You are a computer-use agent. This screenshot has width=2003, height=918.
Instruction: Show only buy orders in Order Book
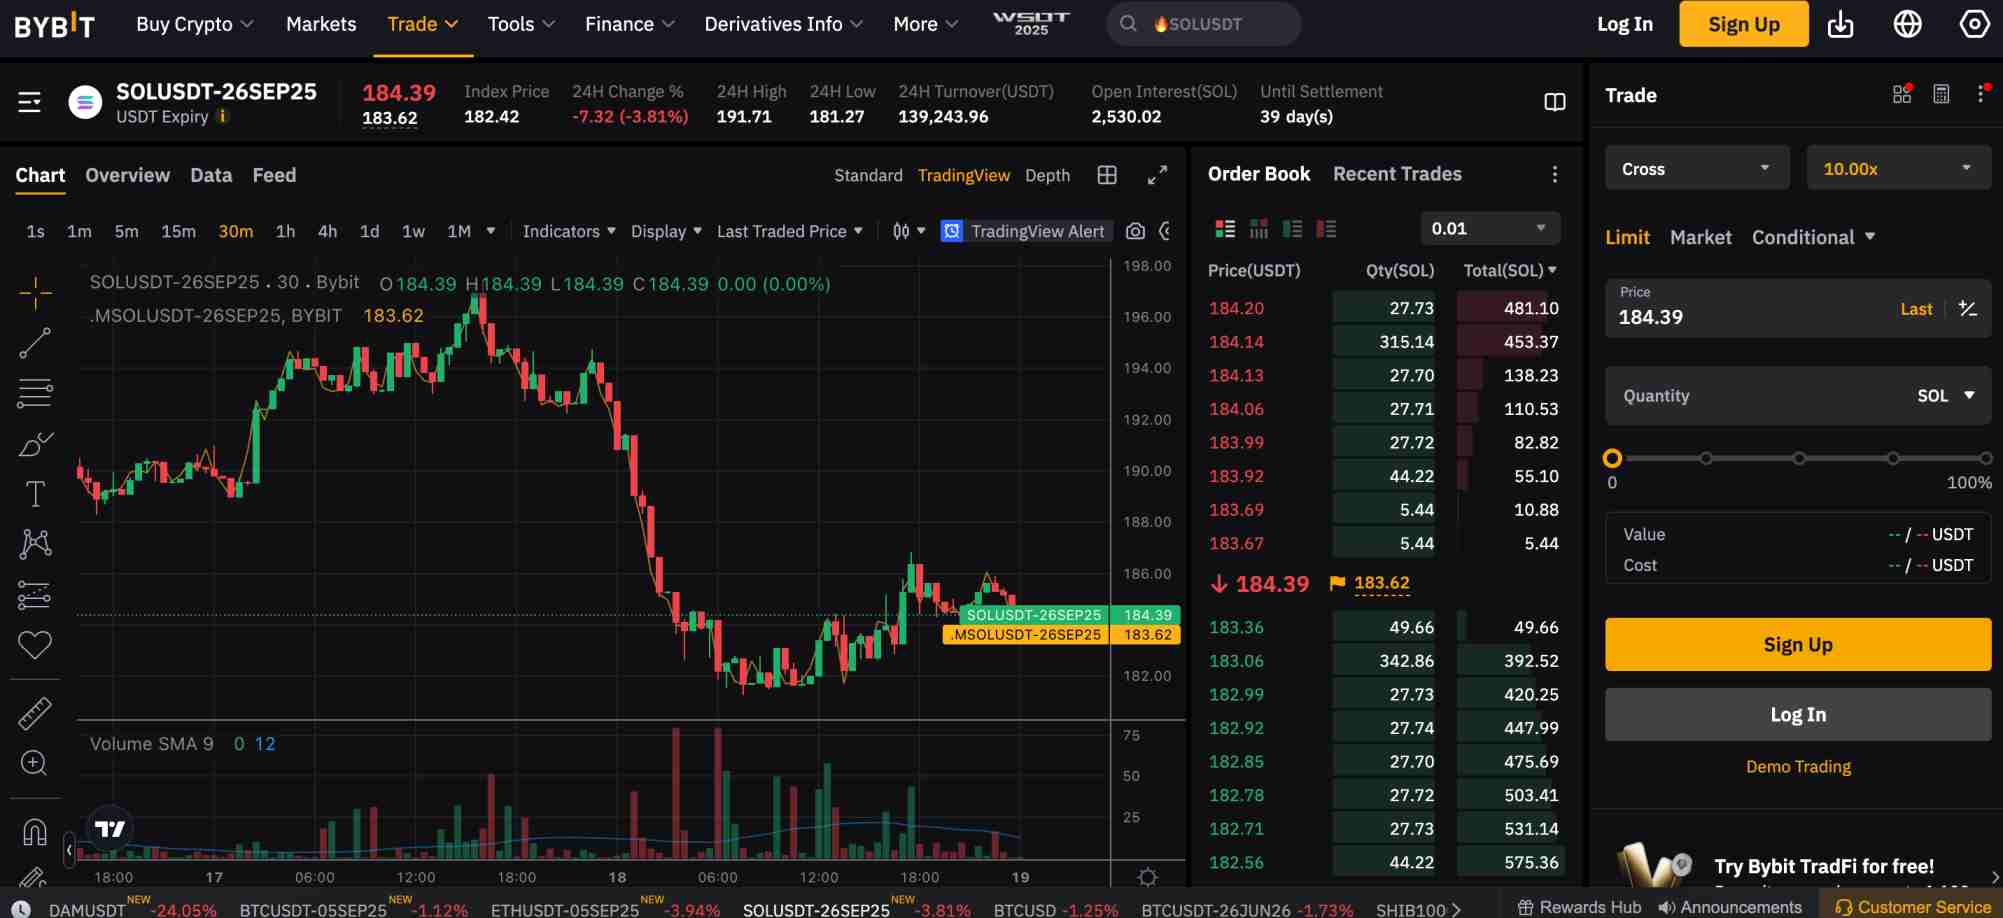(1292, 228)
